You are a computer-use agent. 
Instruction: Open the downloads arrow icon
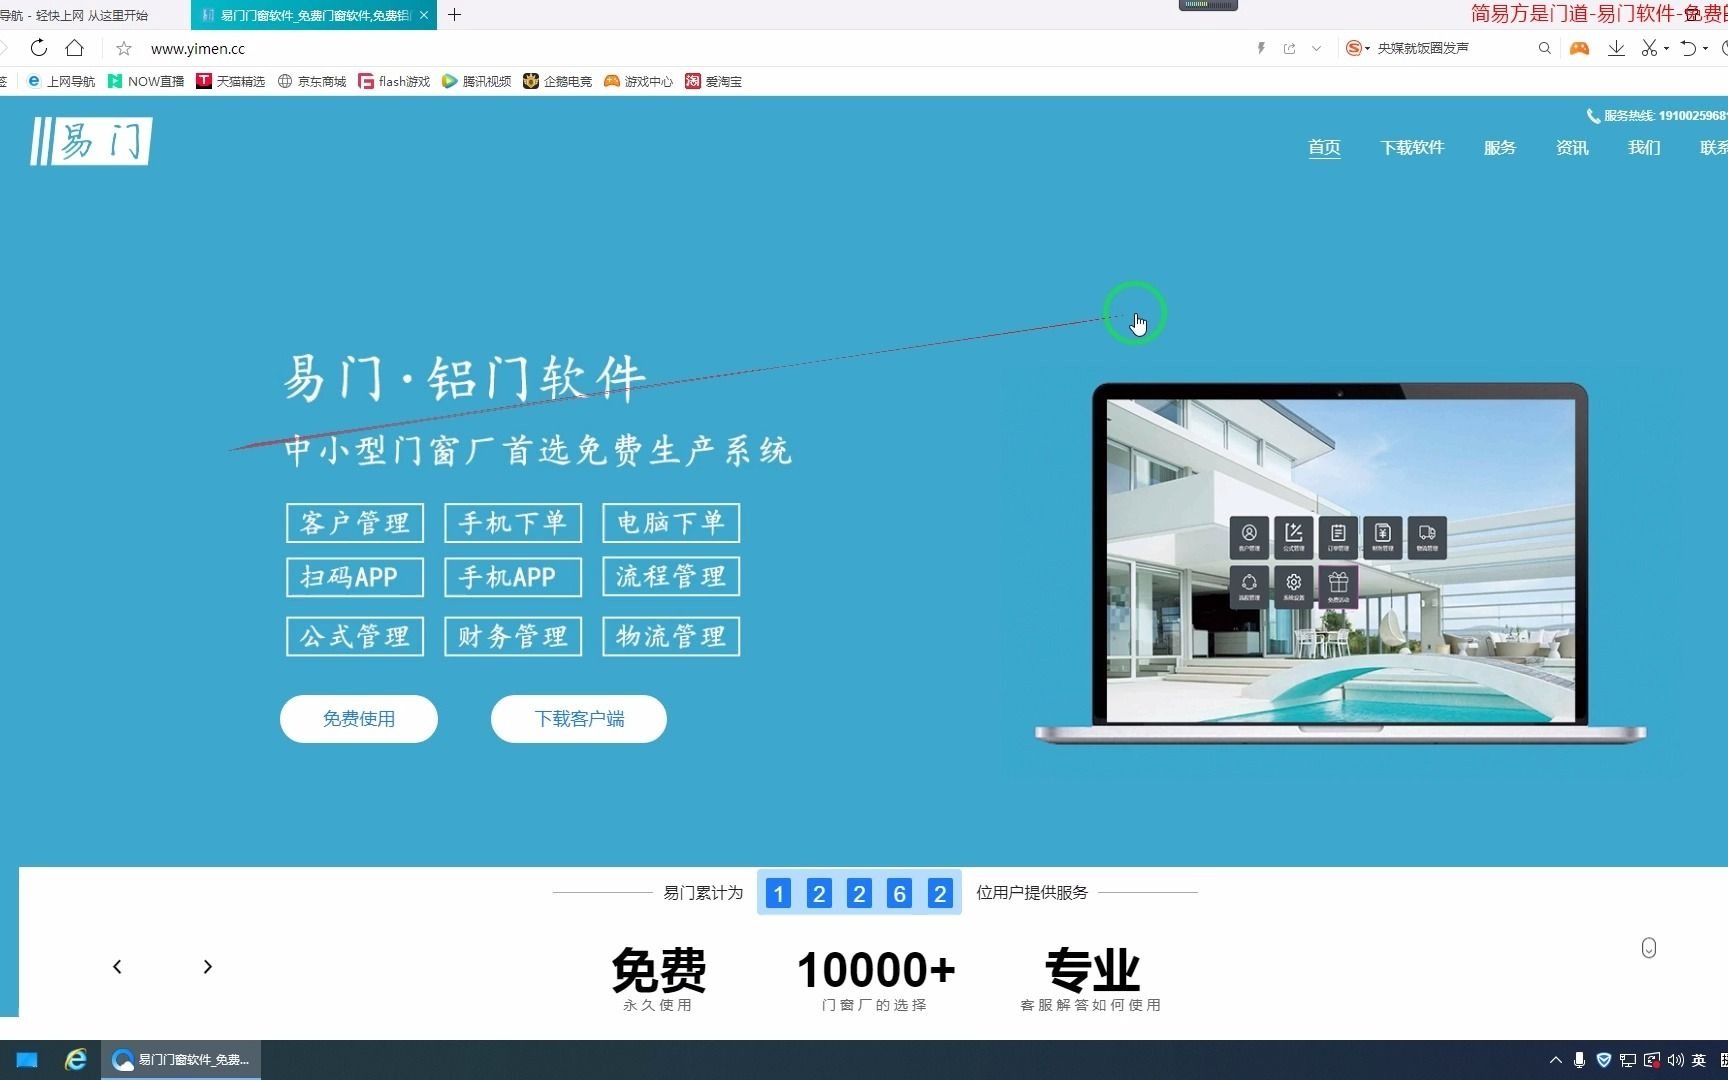point(1616,47)
